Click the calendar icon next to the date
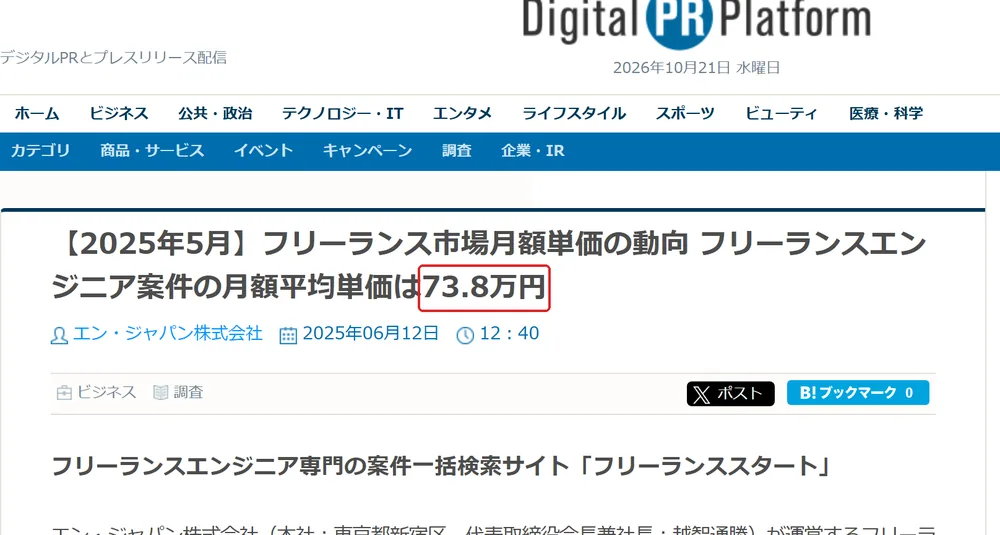This screenshot has height=535, width=1000. (288, 335)
